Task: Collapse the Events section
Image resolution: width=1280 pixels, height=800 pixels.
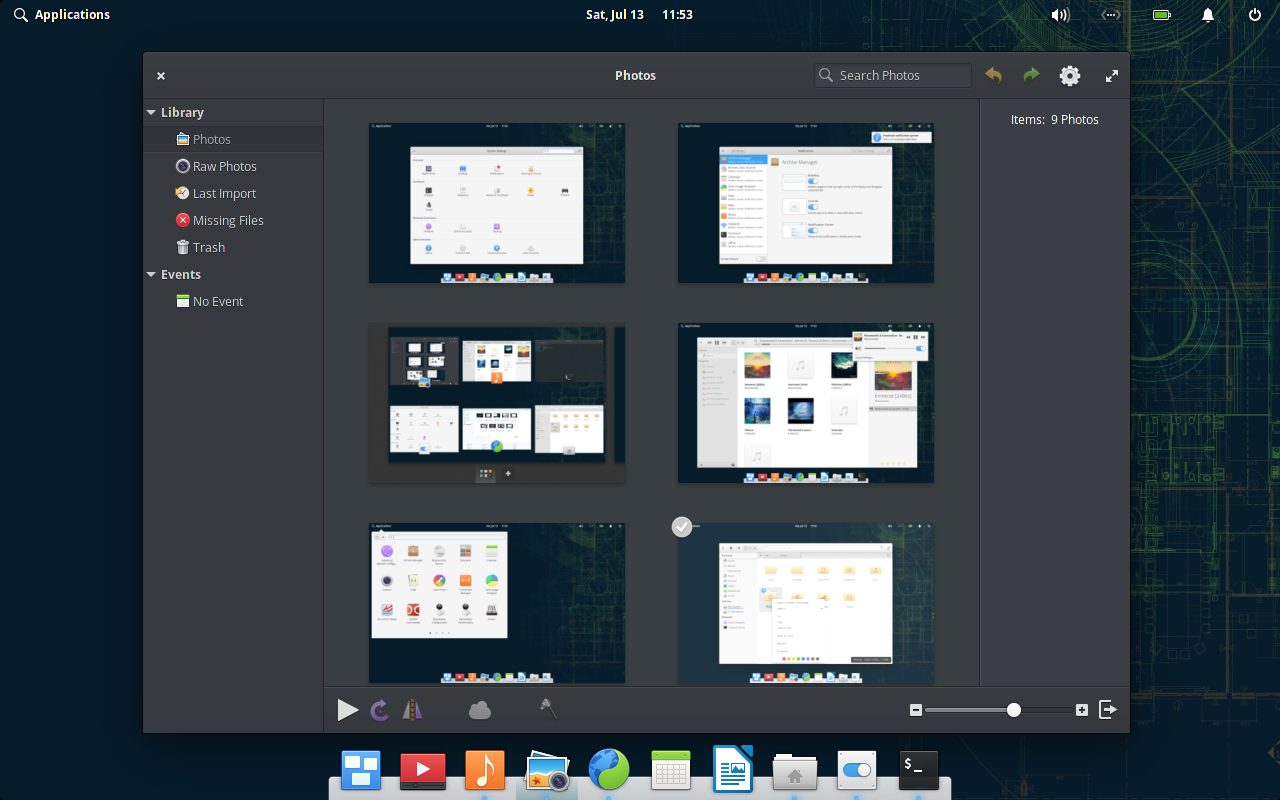Action: tap(152, 275)
